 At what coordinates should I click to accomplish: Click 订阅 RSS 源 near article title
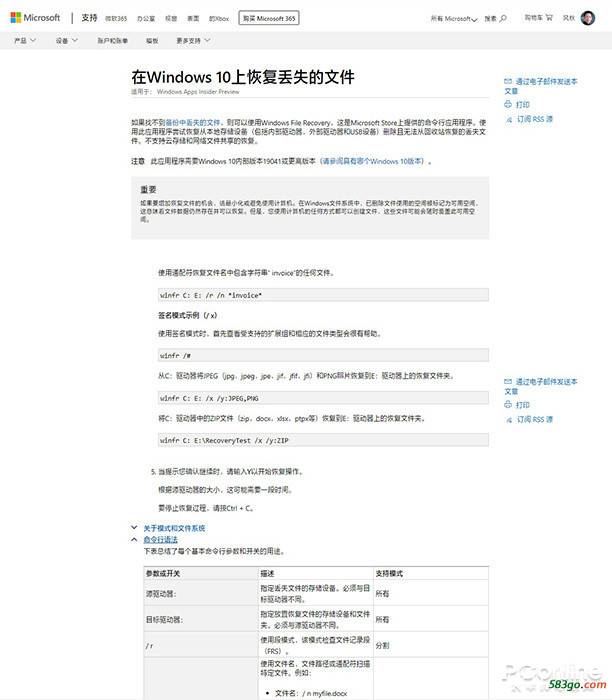point(535,119)
